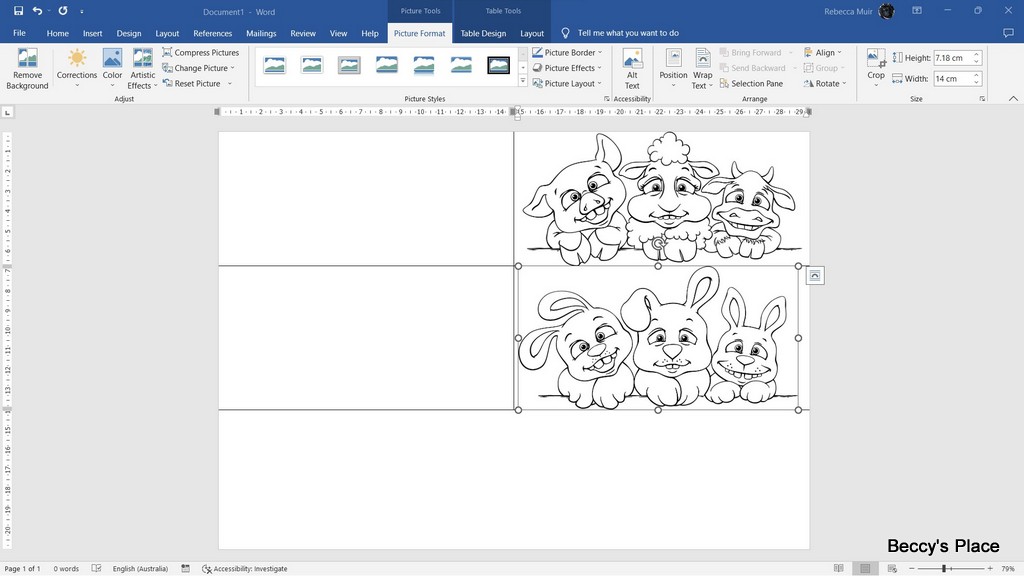Click the word count in status bar

coord(66,569)
